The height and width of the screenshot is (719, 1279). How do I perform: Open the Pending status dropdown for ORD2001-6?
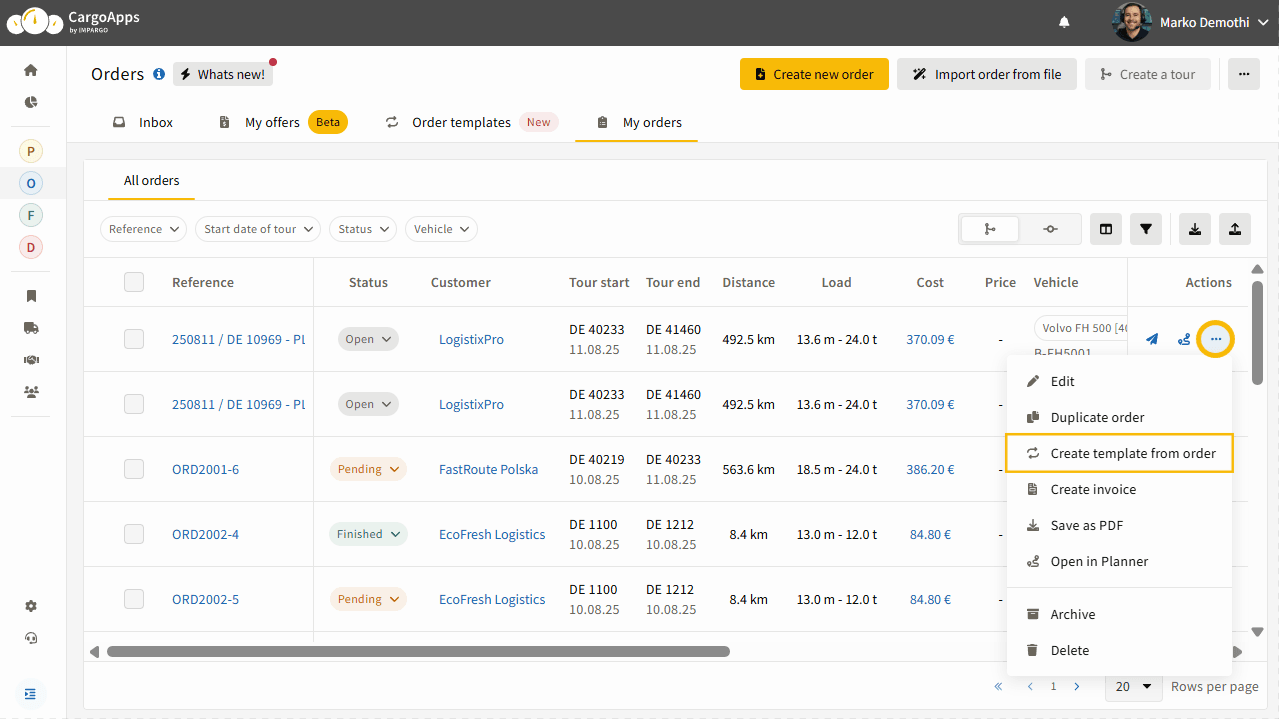click(x=368, y=469)
